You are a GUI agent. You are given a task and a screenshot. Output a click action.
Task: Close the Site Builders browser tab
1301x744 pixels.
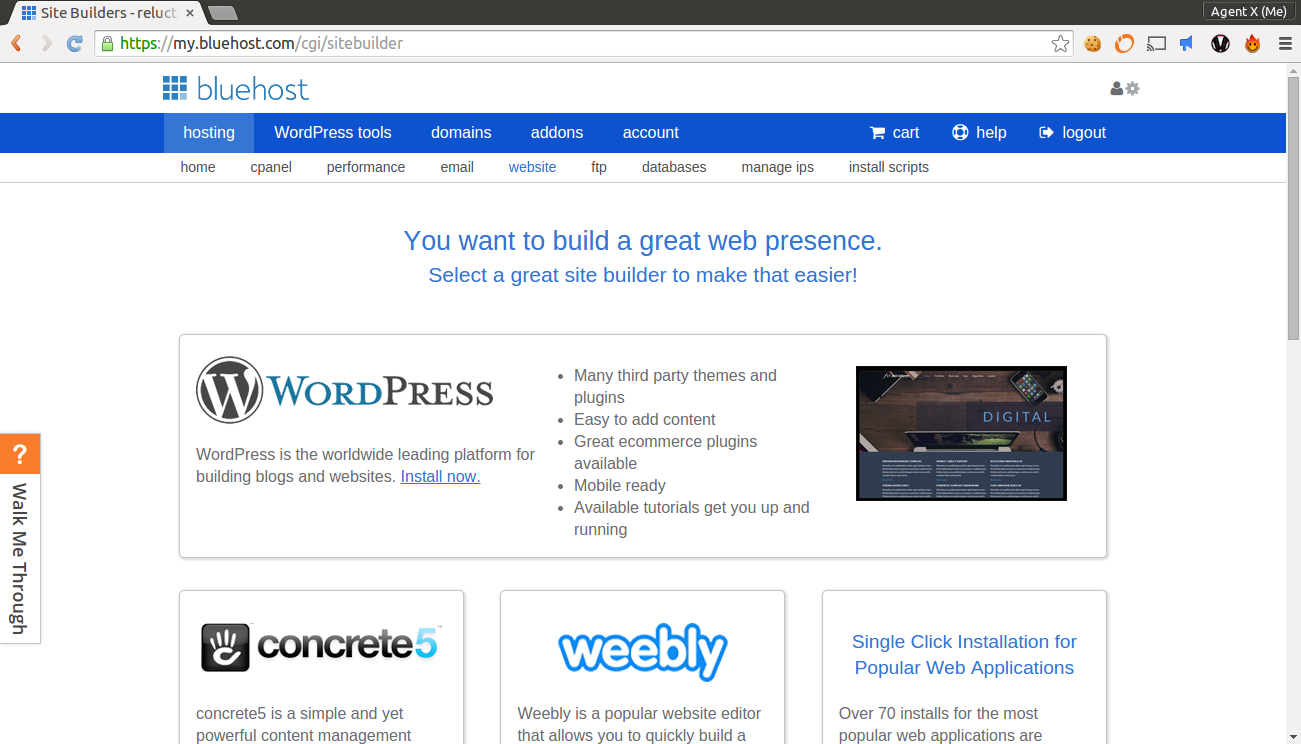(x=190, y=12)
